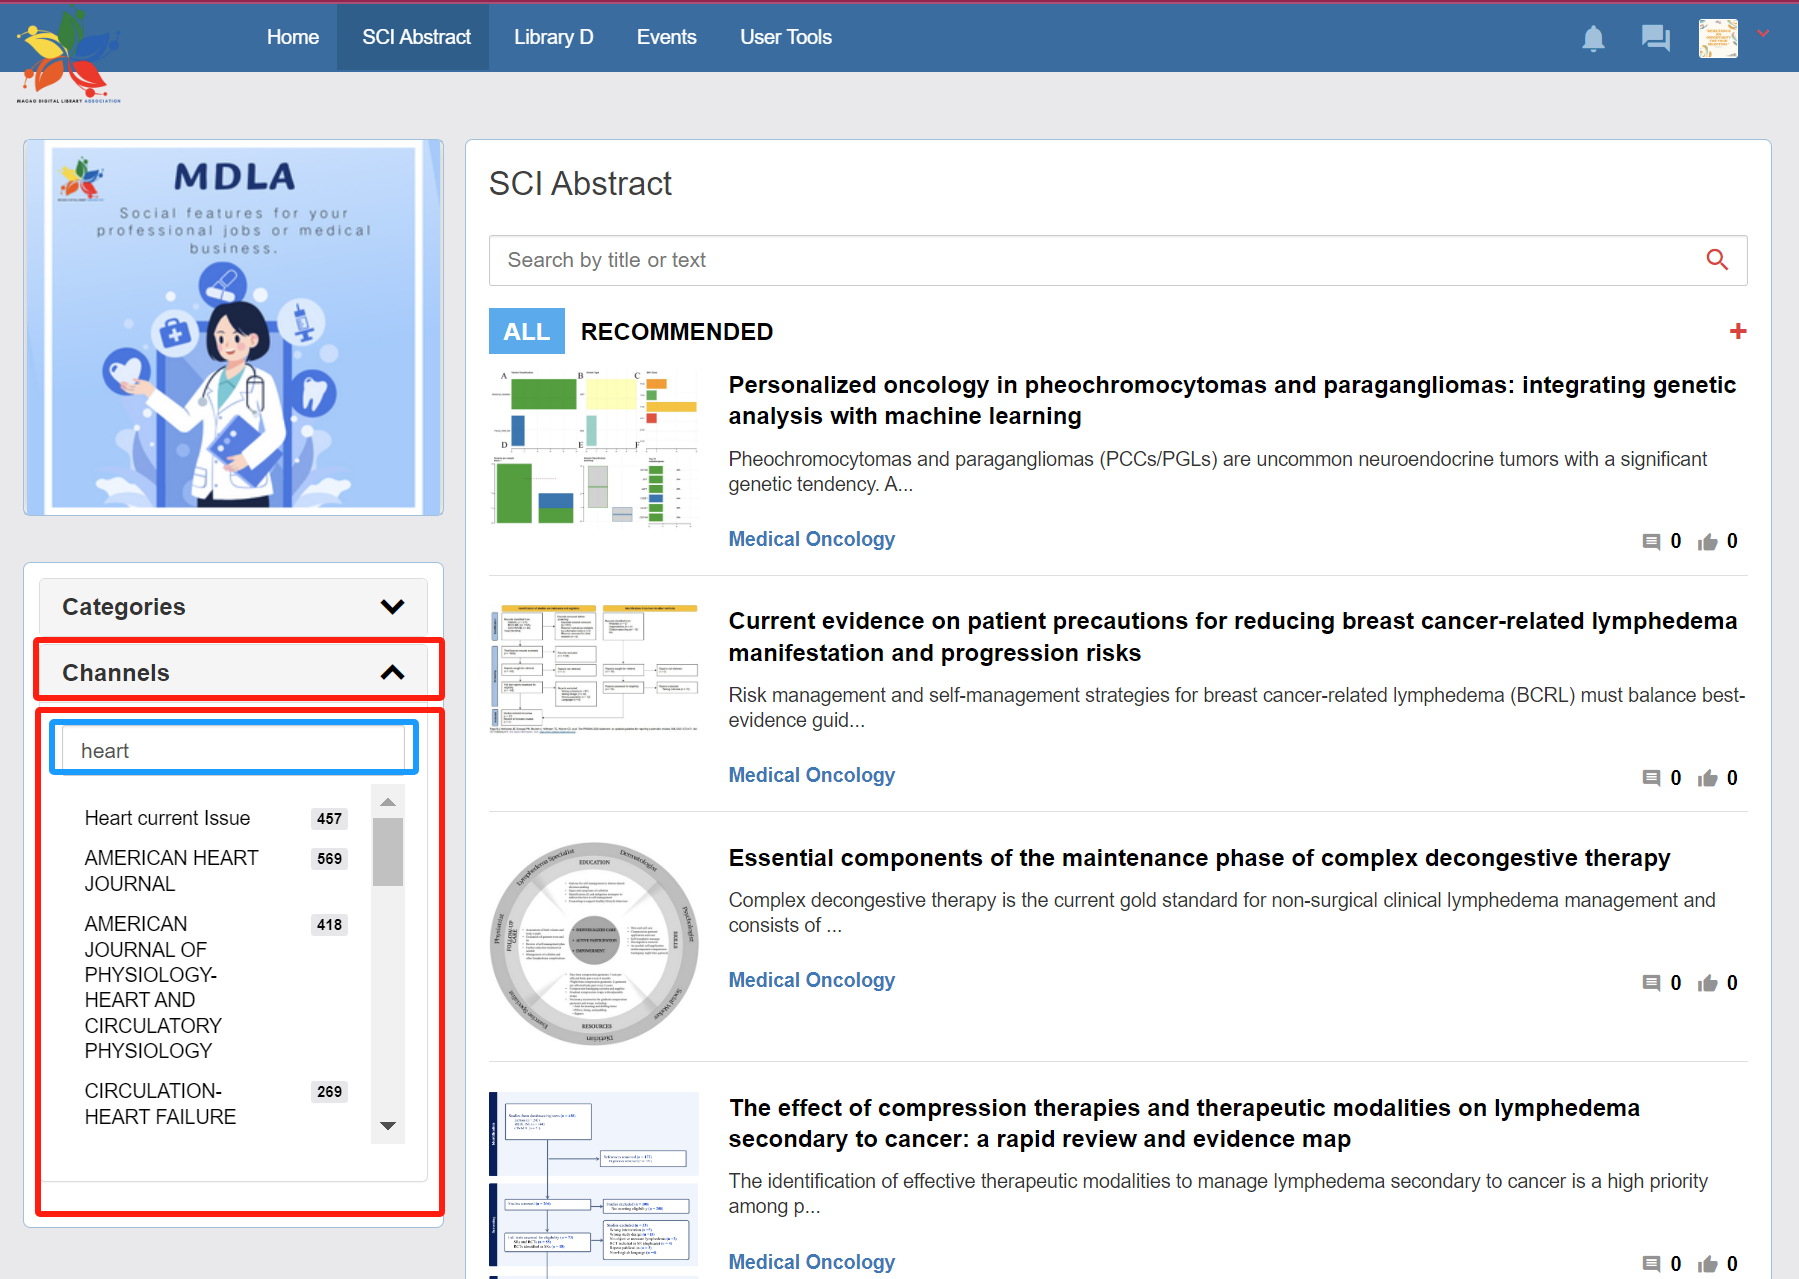
Task: Open the decongestive therapy circular diagram thumbnail
Action: click(594, 943)
